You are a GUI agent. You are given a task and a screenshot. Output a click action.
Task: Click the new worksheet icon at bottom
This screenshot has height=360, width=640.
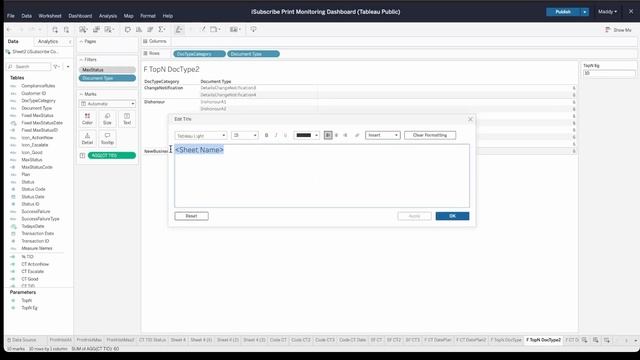point(584,340)
